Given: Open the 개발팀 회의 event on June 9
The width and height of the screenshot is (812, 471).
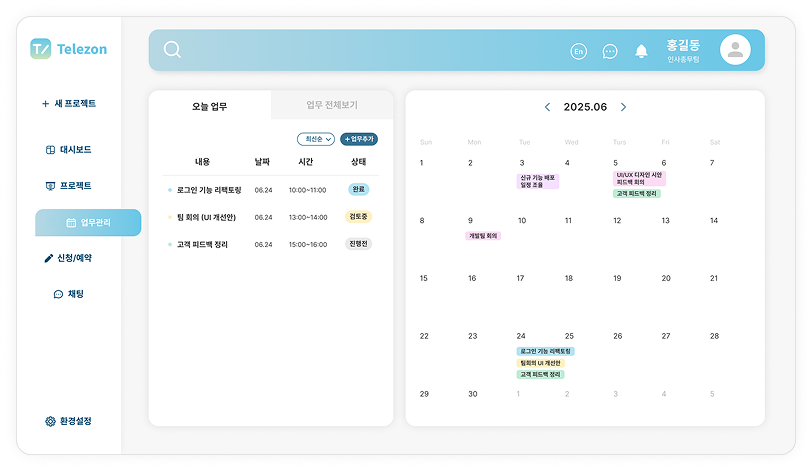Looking at the screenshot, I should tap(483, 236).
